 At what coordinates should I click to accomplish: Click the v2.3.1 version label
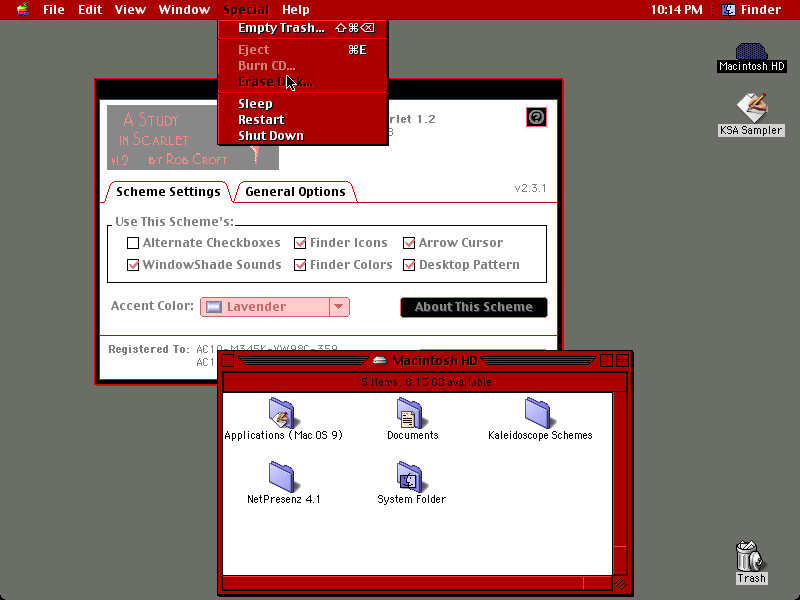coord(530,188)
